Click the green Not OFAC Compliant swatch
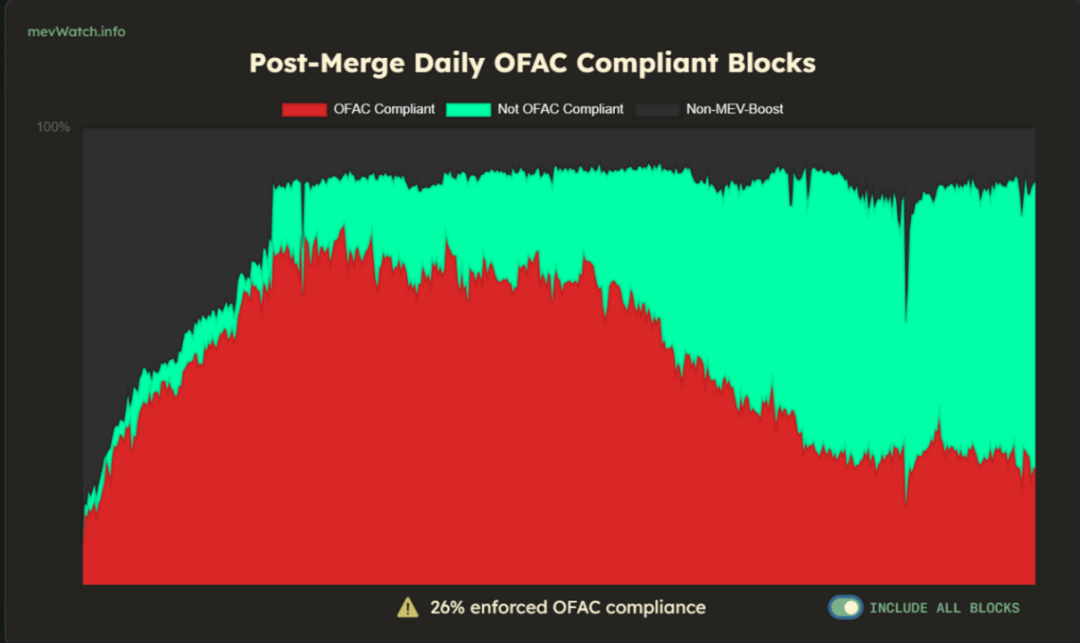Screen dimensions: 1080x643 point(468,109)
